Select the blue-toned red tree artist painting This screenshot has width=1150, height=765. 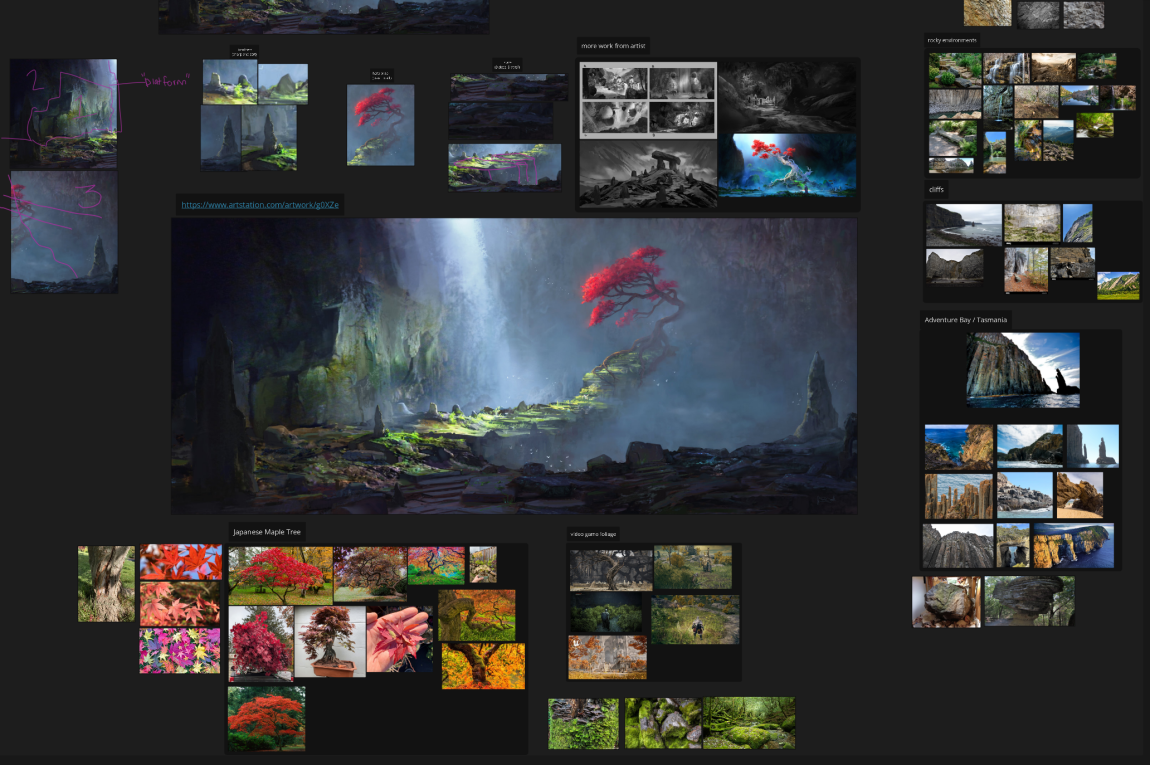[787, 165]
